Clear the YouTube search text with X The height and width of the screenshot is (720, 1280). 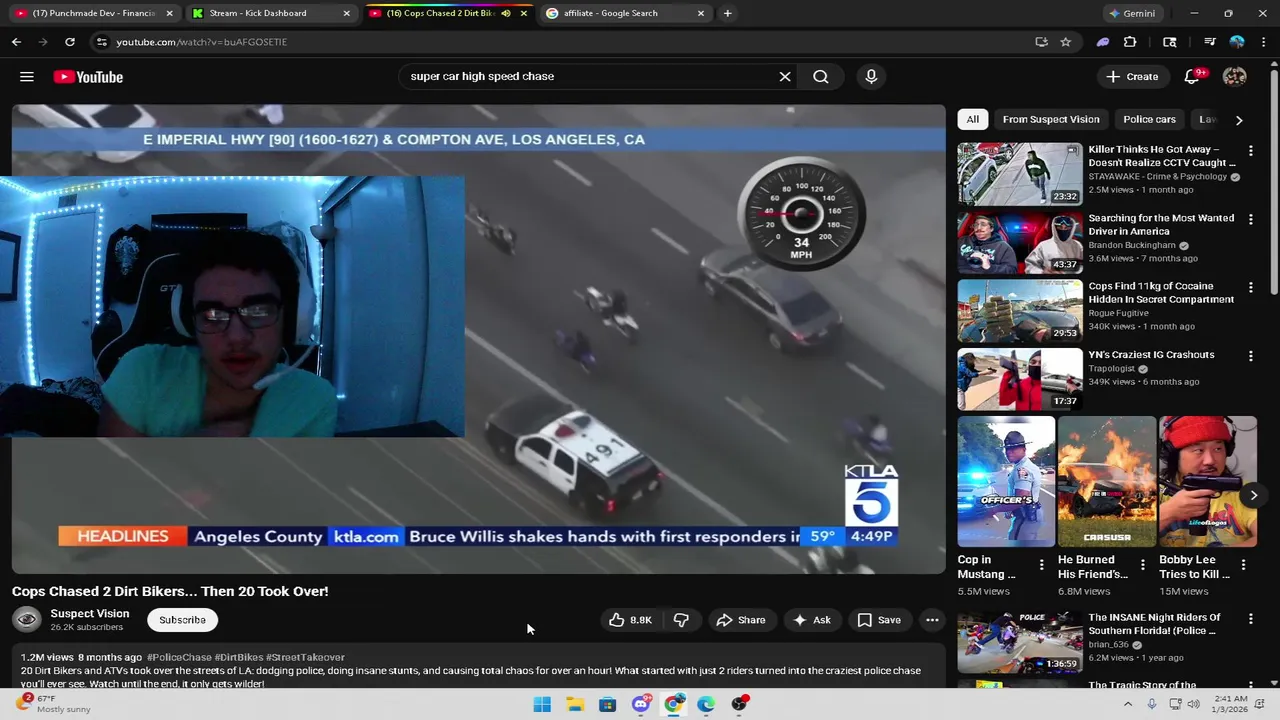click(x=785, y=76)
